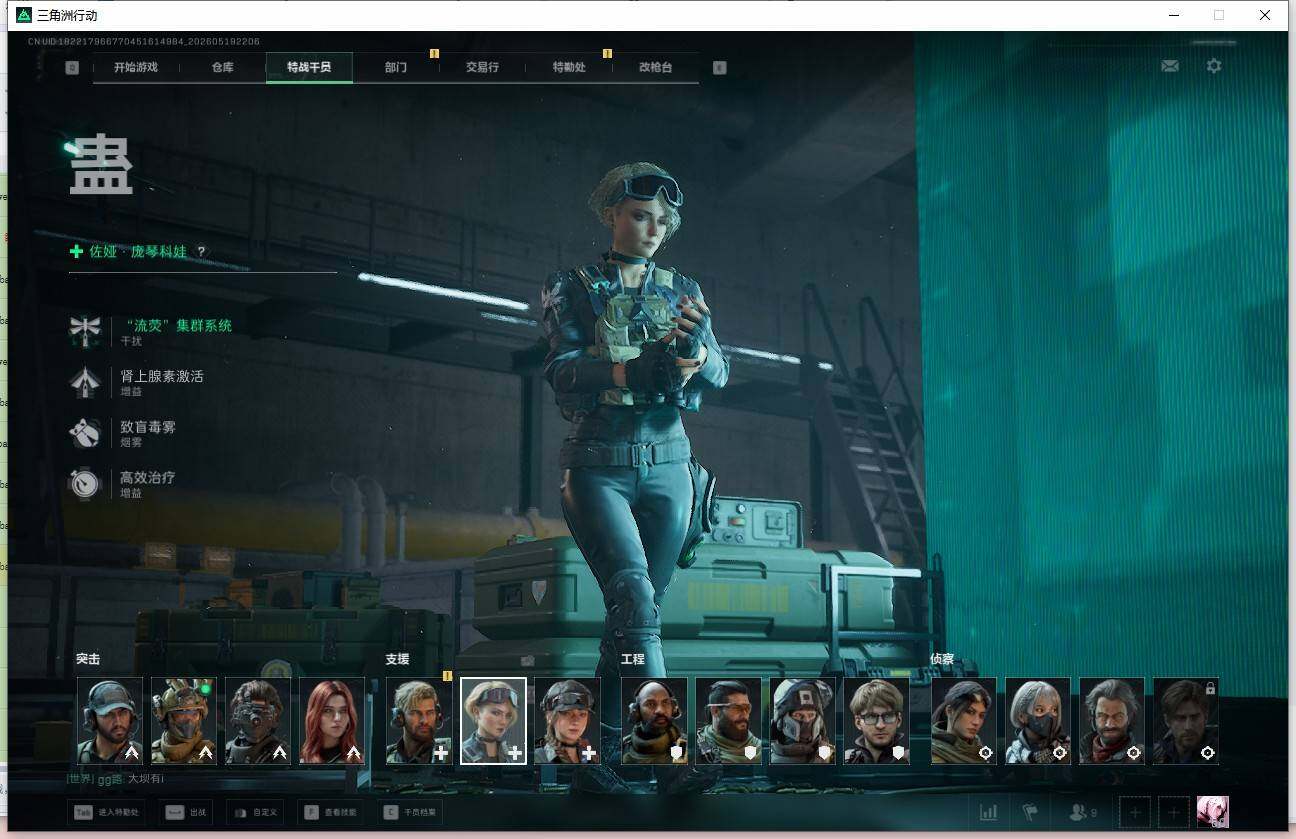Viewport: 1296px width, 839px height.
Task: Select assault operator with green-lit helmet
Action: (184, 721)
